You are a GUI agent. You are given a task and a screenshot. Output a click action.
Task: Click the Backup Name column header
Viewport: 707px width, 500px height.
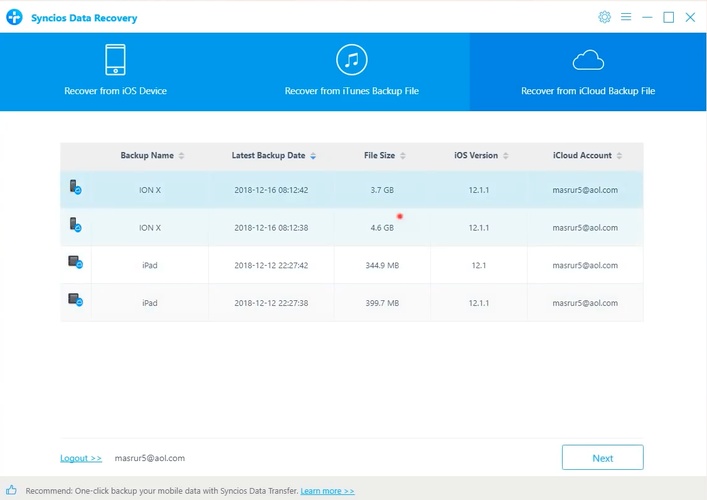[147, 156]
